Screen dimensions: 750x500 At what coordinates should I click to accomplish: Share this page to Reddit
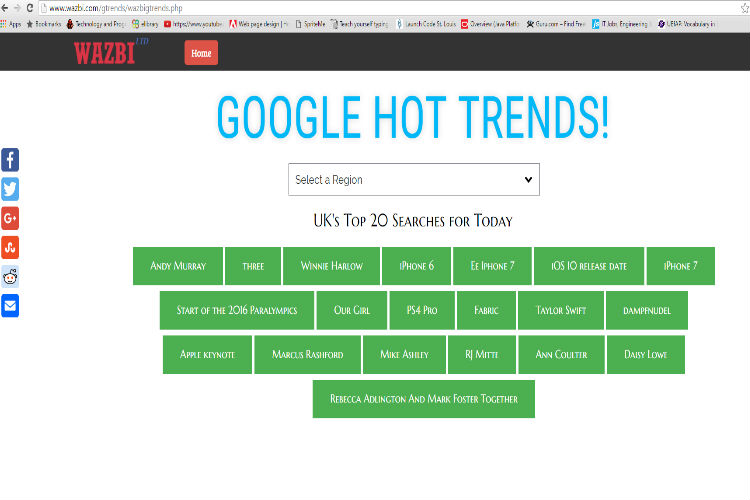click(x=10, y=277)
